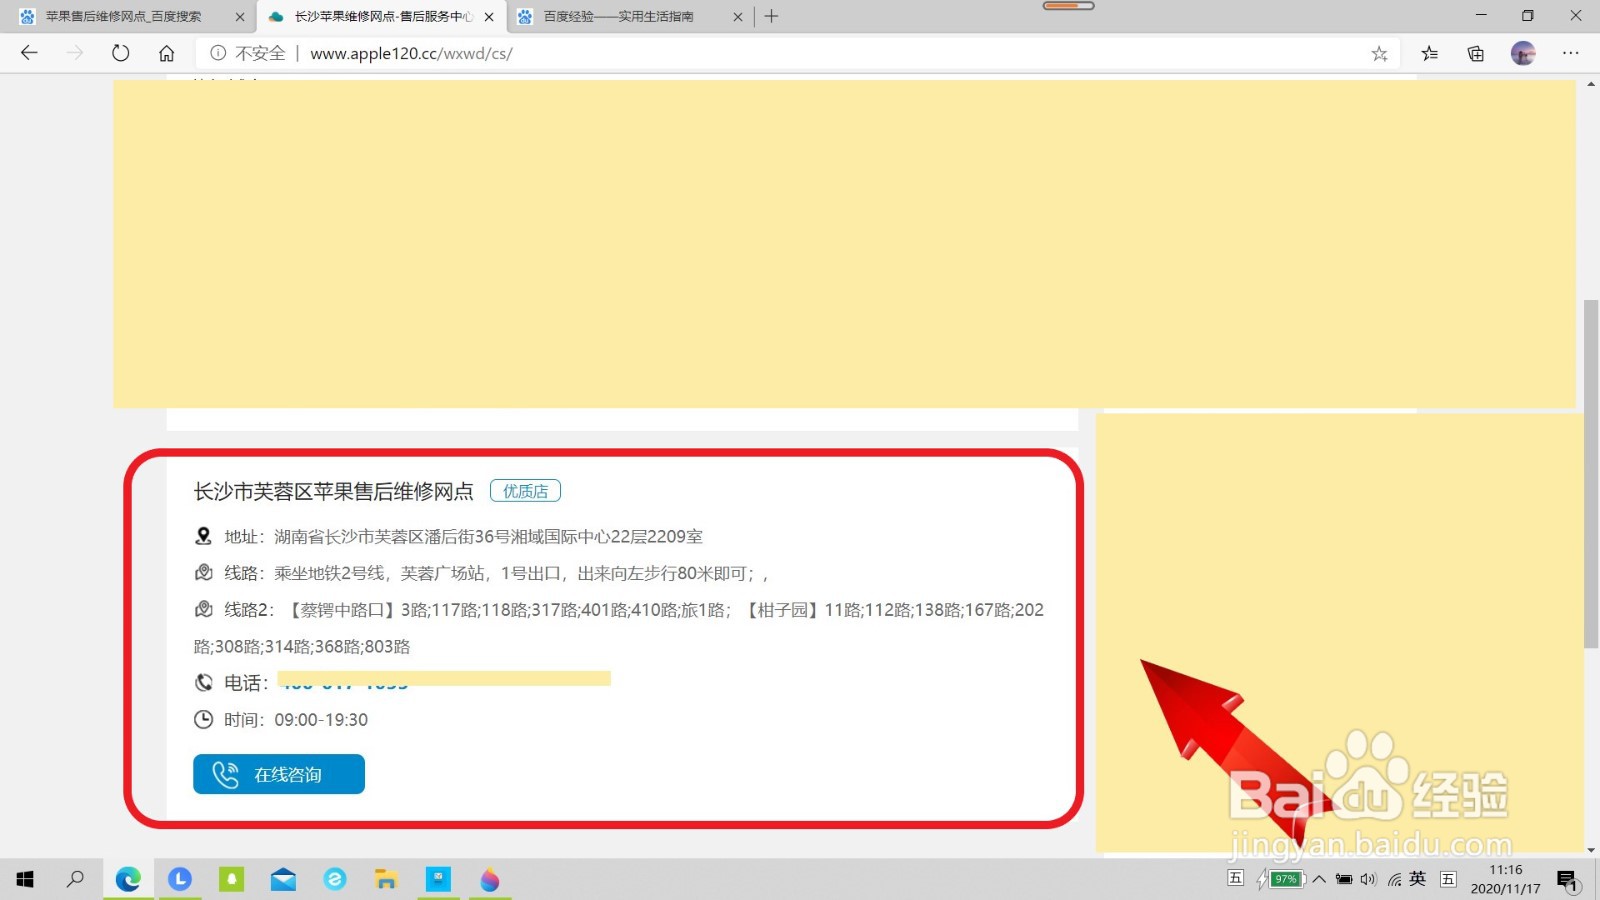Click the page vertical scrollbar thumb
The image size is (1600, 900).
pos(1591,474)
